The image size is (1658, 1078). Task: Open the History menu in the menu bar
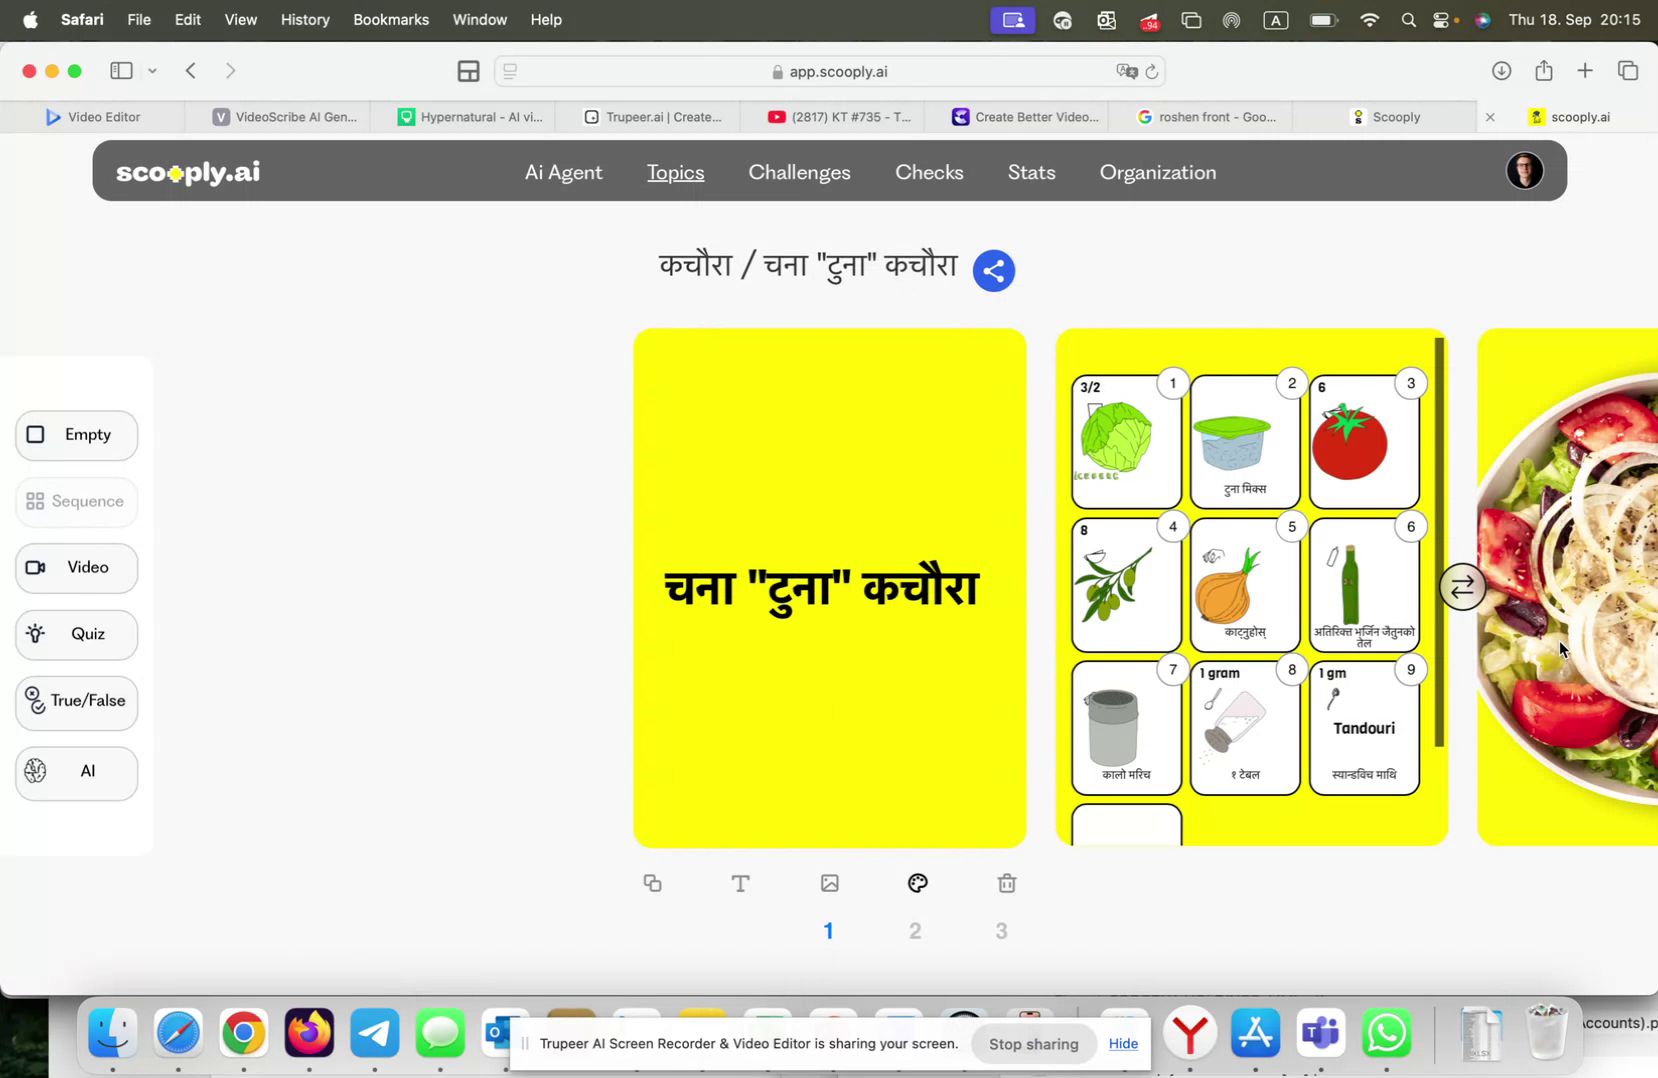click(x=305, y=19)
